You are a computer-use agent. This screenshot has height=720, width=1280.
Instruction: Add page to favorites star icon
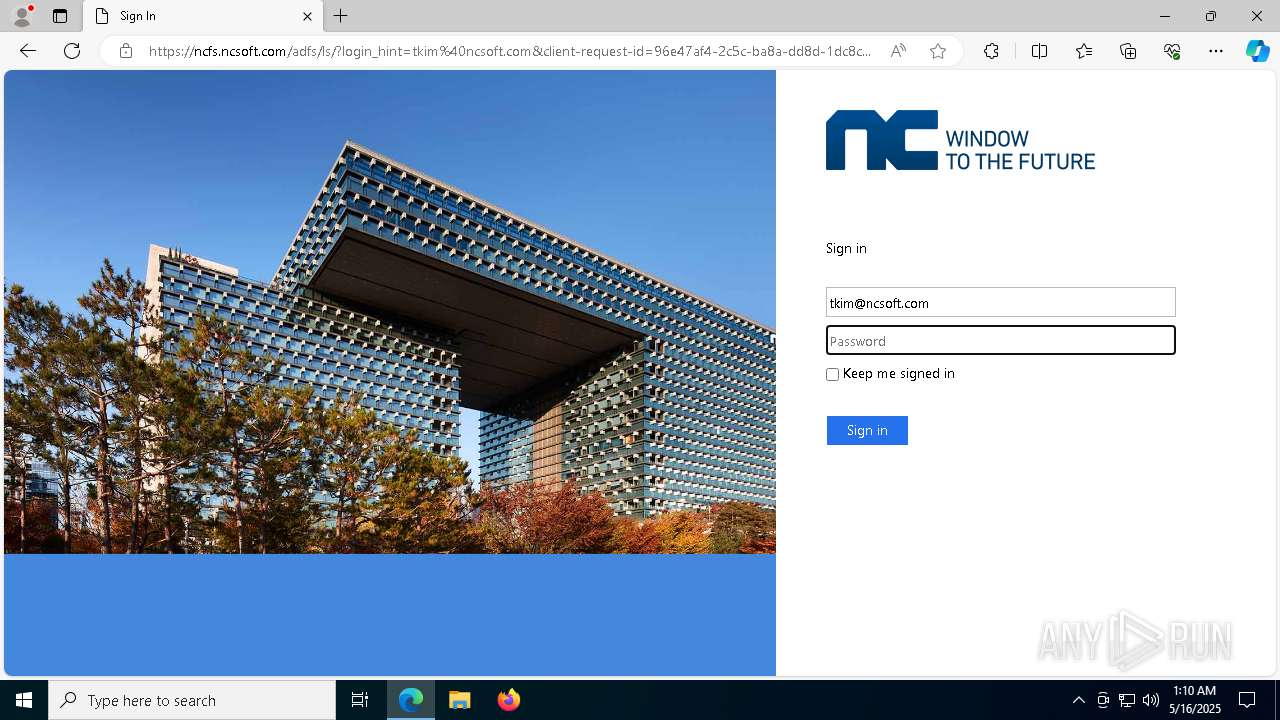tap(938, 51)
